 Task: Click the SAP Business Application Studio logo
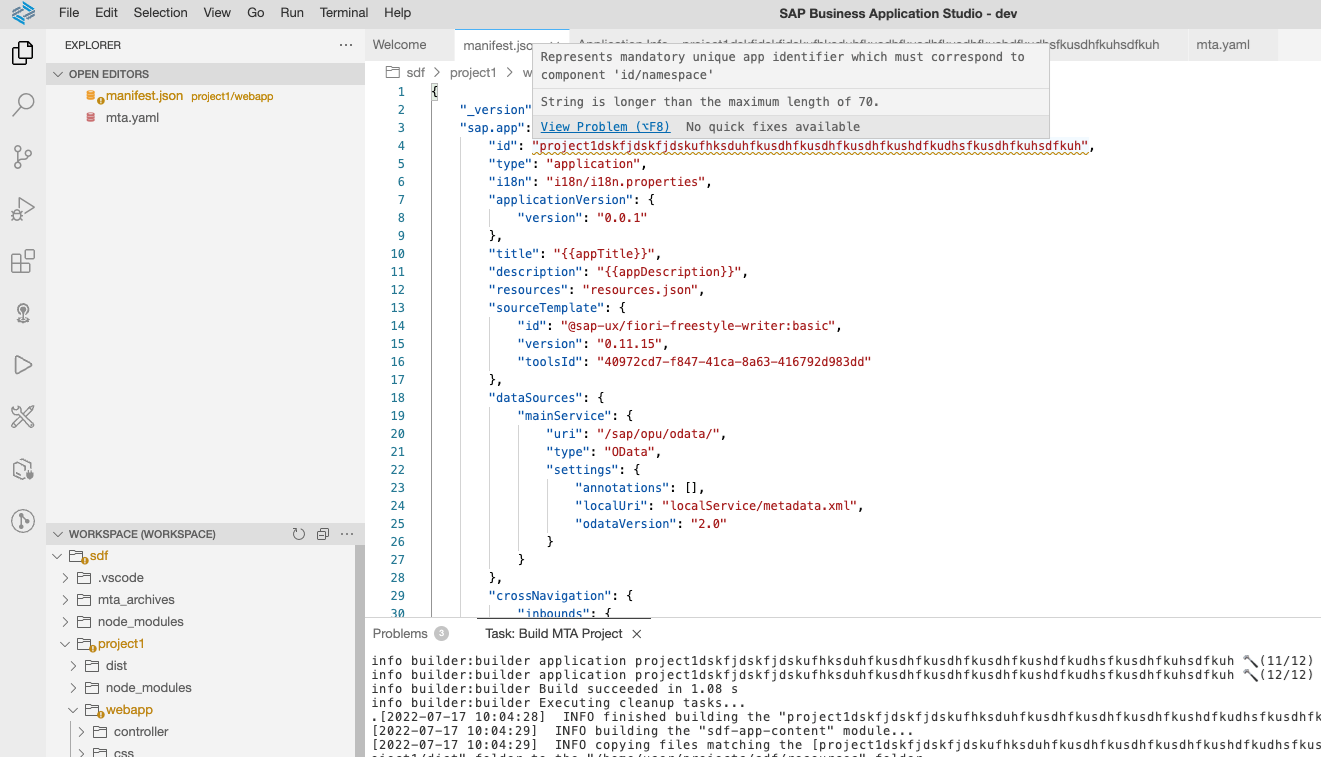point(23,13)
